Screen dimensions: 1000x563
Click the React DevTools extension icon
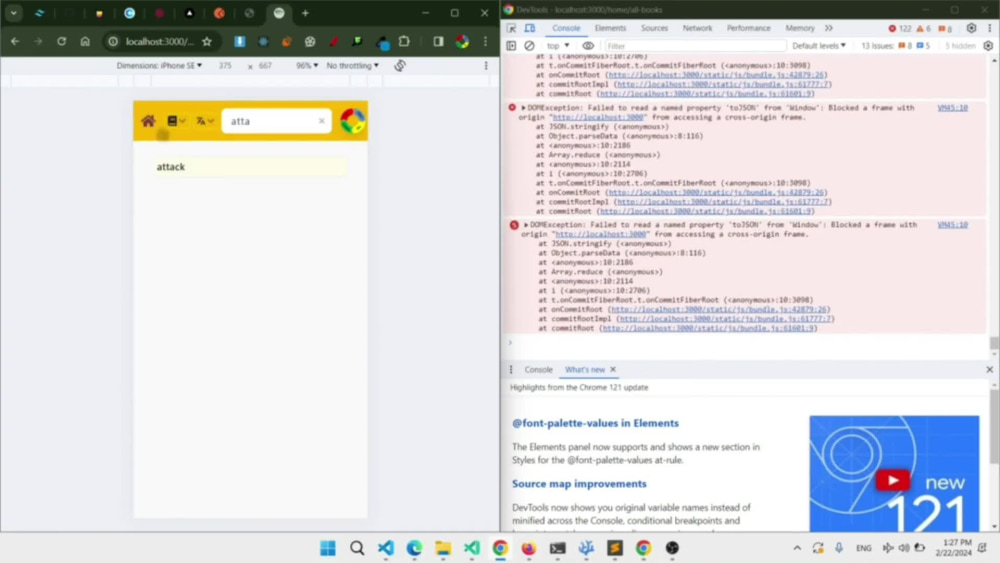coord(263,41)
